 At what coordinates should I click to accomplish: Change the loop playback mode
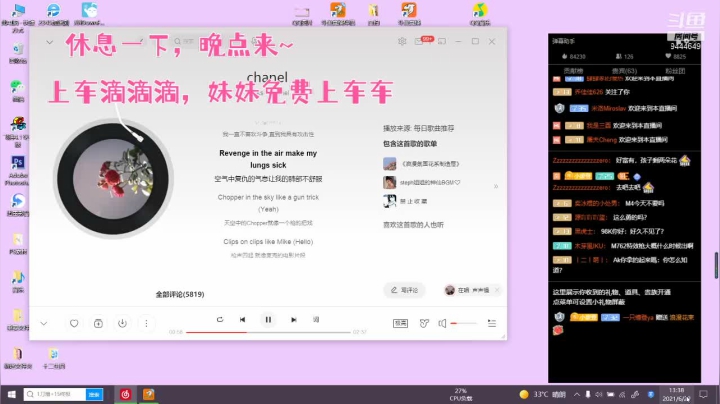(220, 320)
